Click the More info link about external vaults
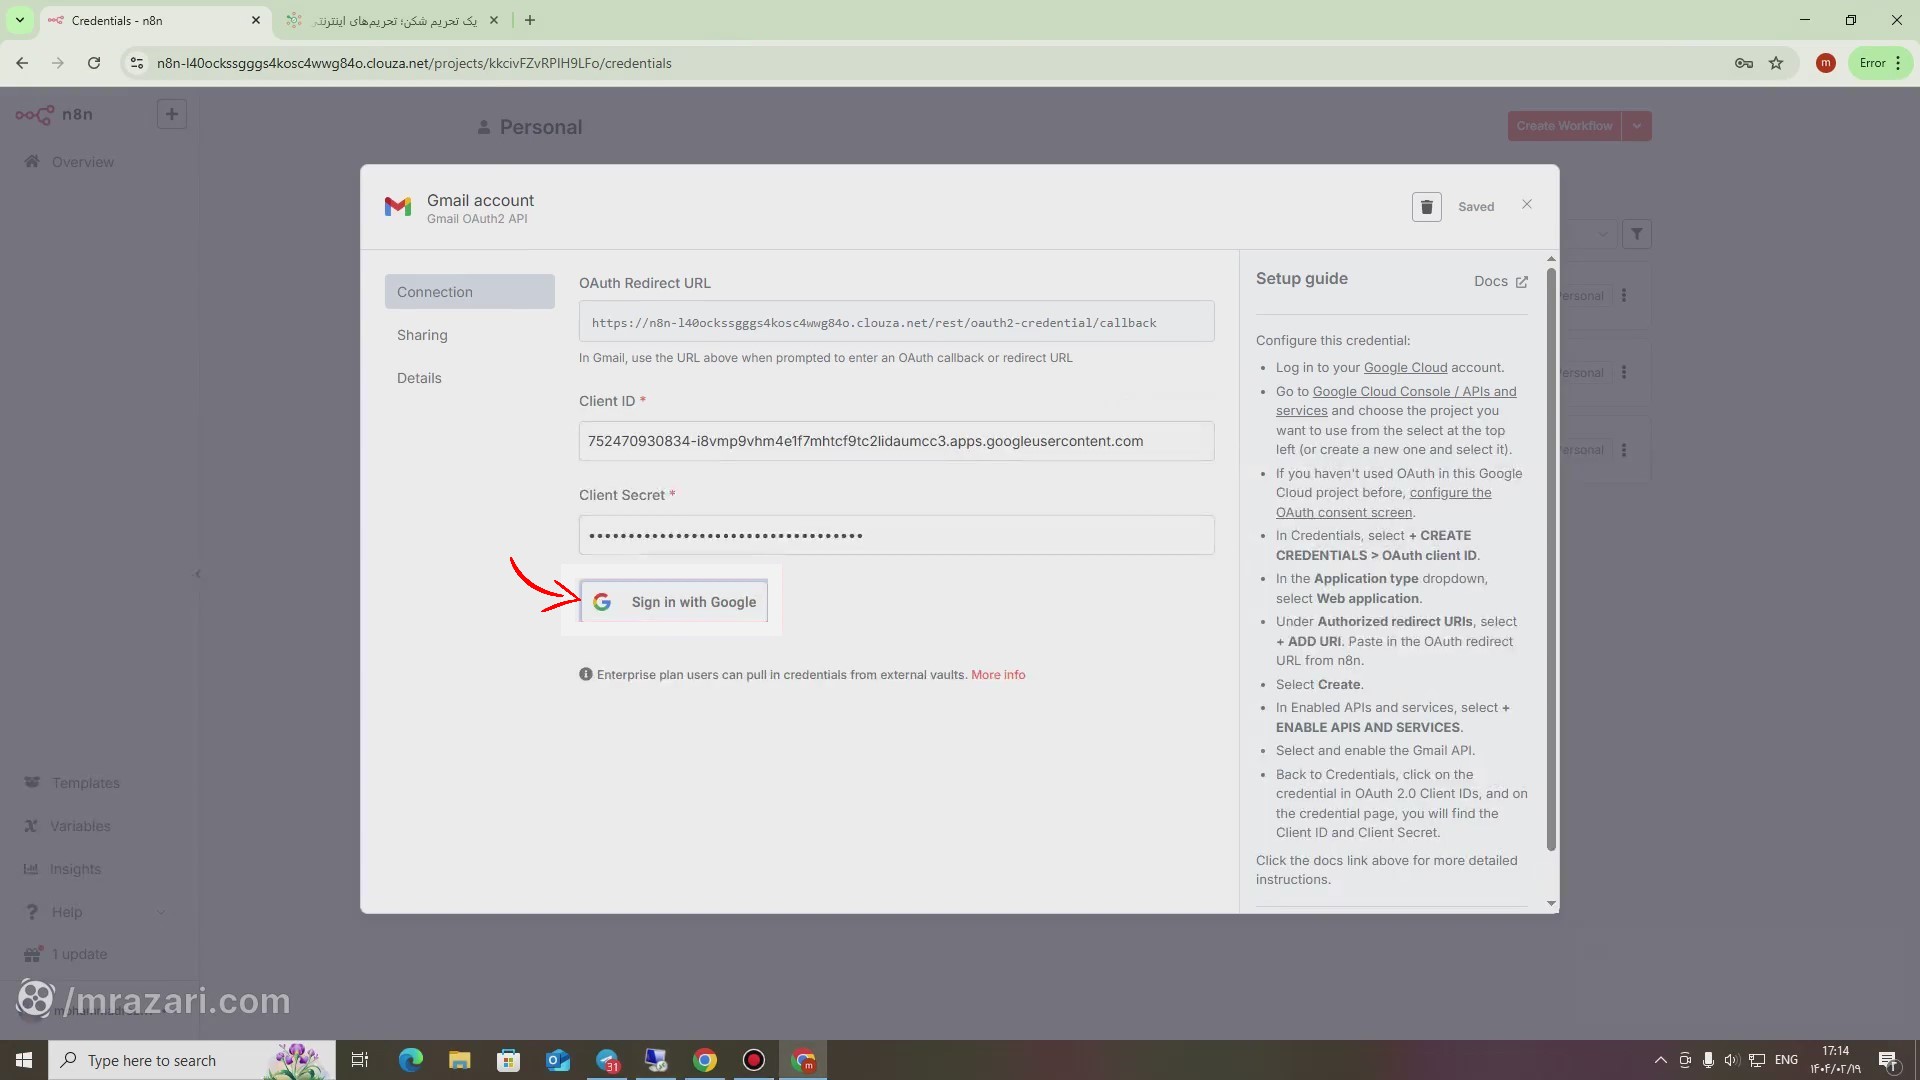Screen dimensions: 1920x1080 tap(997, 674)
